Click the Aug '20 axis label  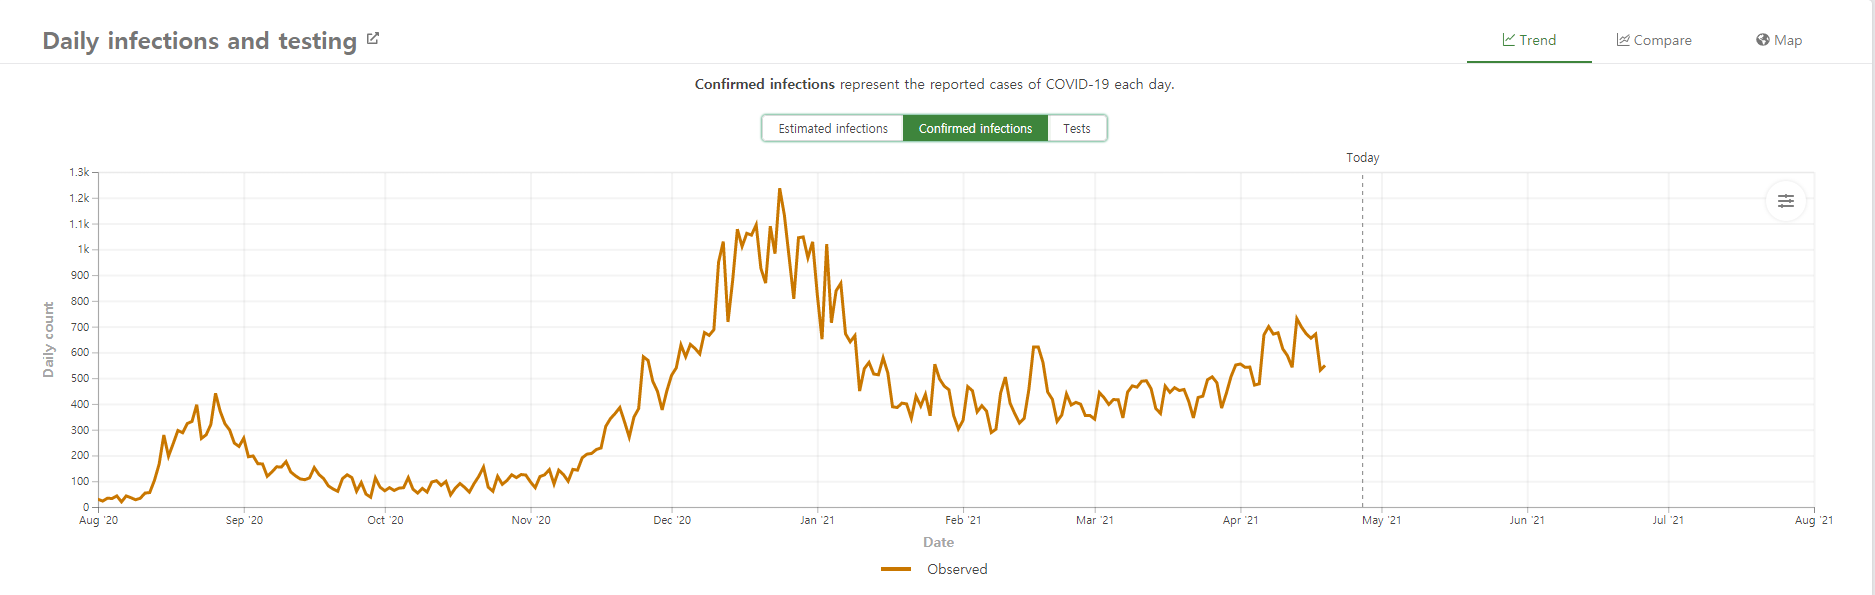(98, 520)
